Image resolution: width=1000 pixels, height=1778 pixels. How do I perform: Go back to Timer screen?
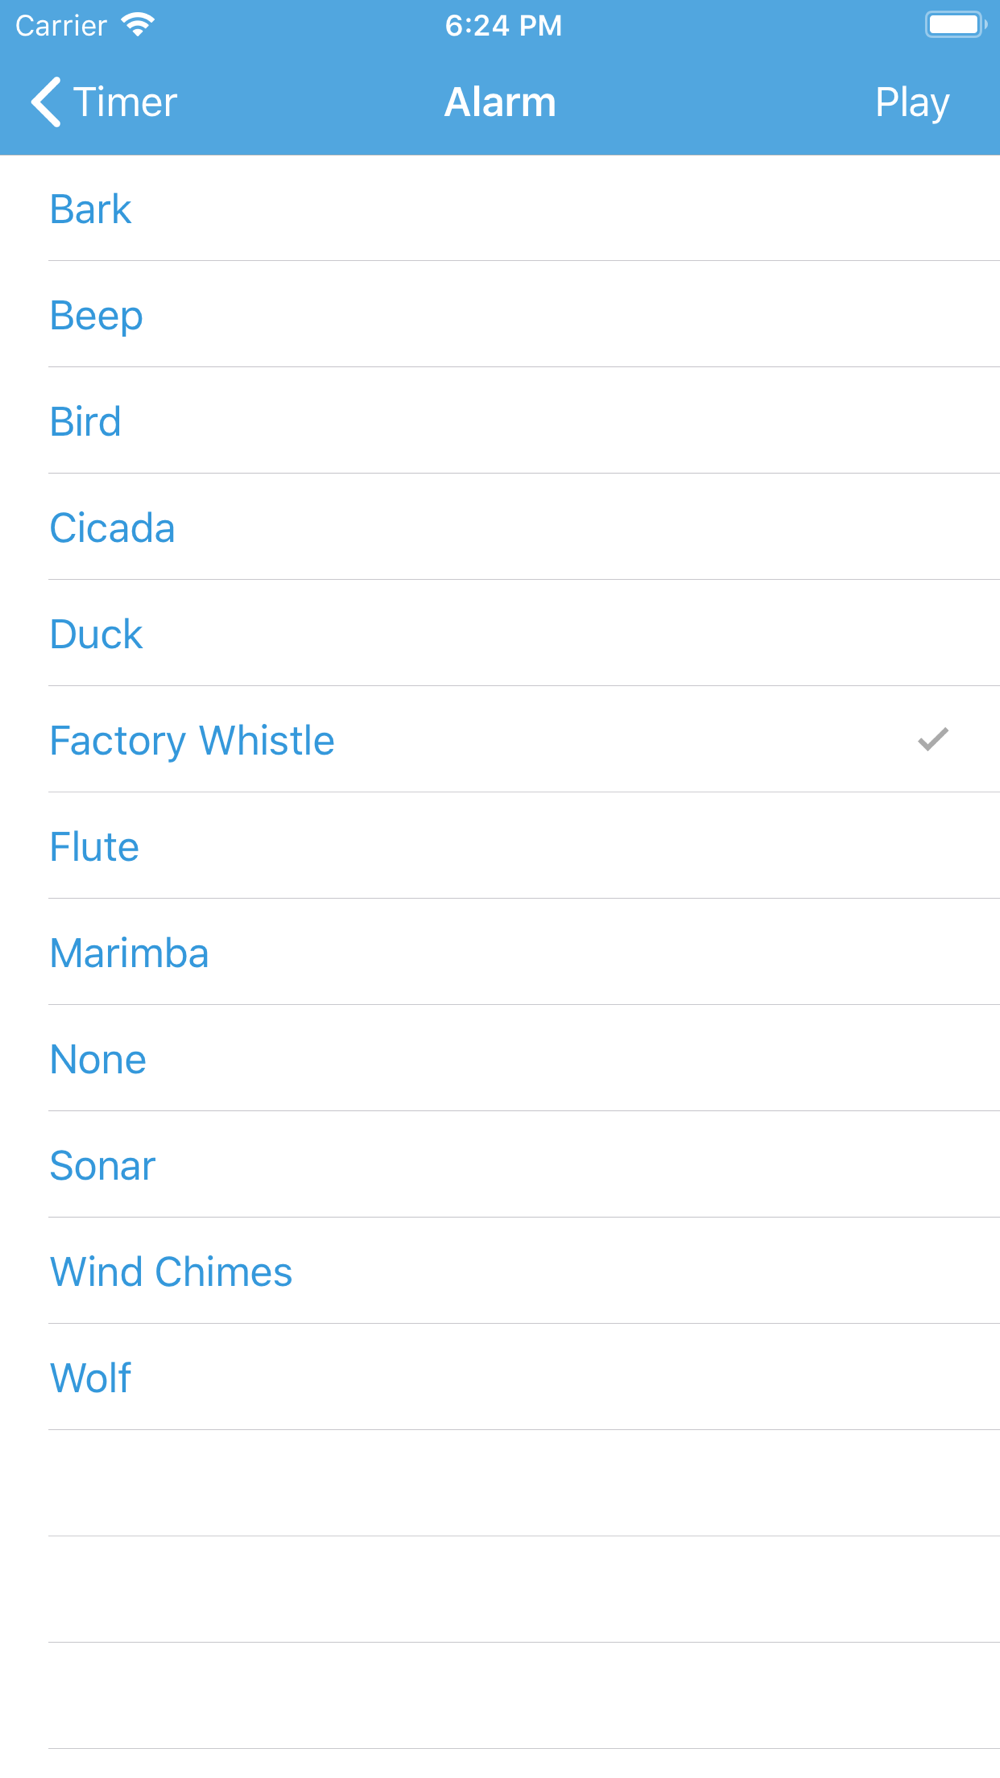(104, 102)
